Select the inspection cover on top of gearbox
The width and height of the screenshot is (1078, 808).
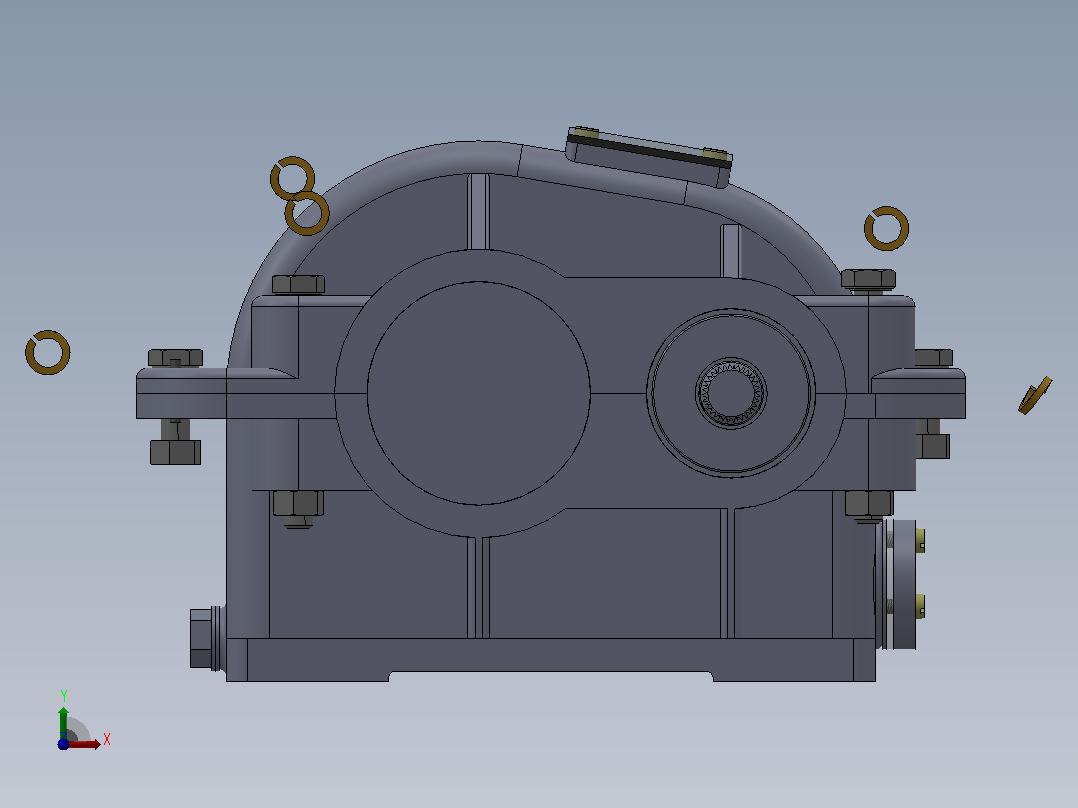(x=648, y=157)
